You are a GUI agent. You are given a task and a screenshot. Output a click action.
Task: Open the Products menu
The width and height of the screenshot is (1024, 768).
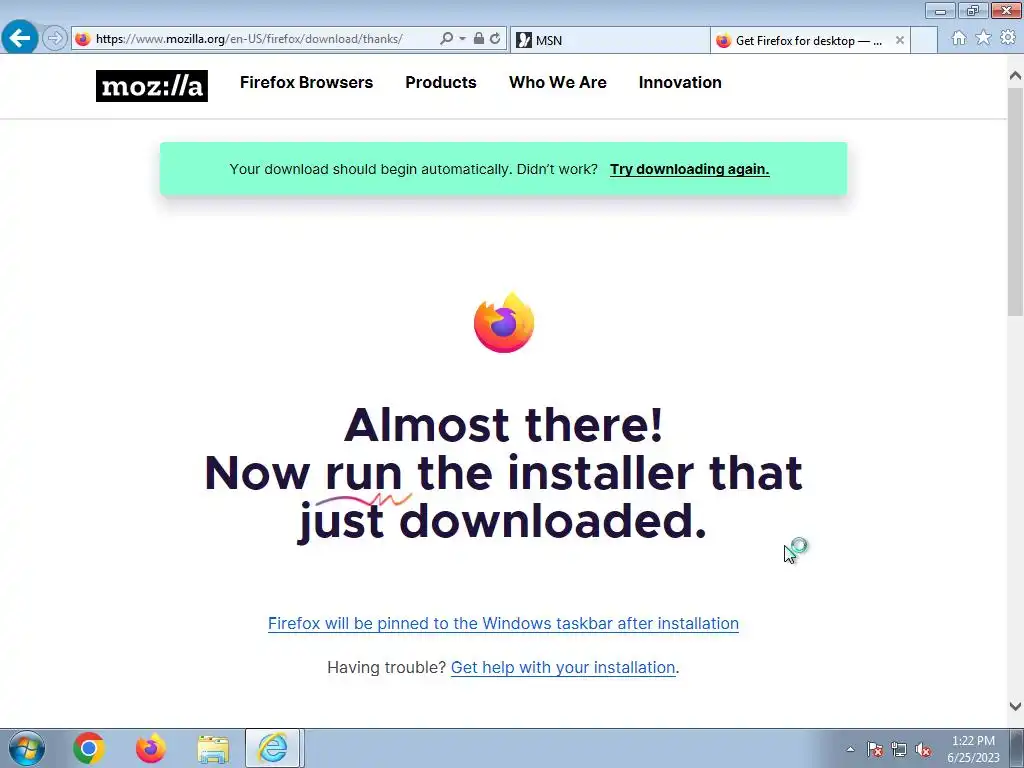441,82
